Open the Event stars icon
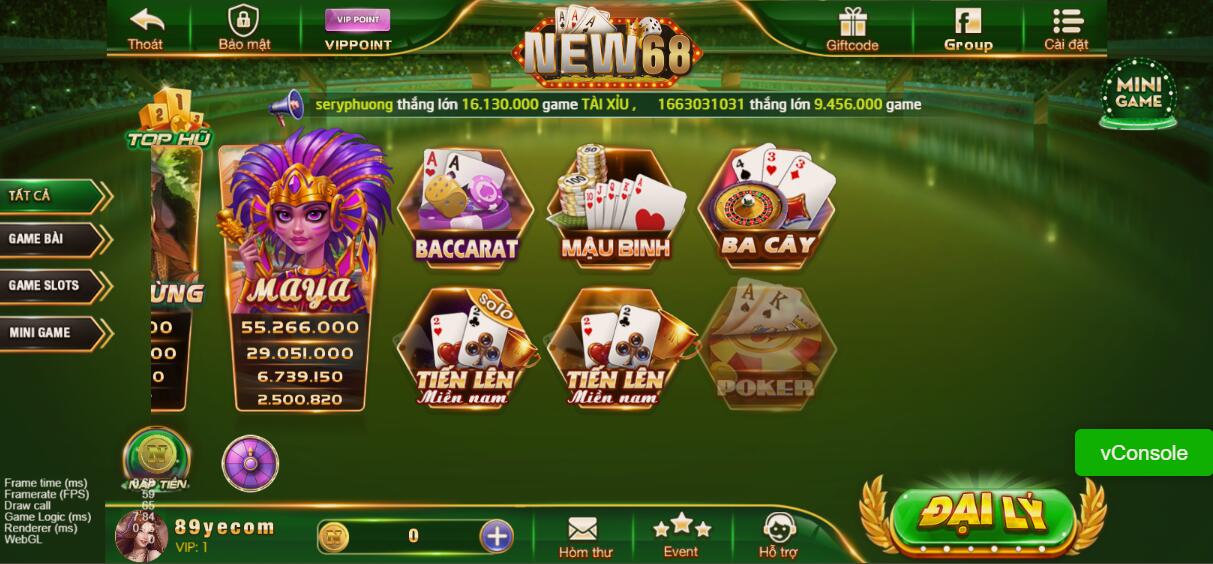 pos(681,535)
